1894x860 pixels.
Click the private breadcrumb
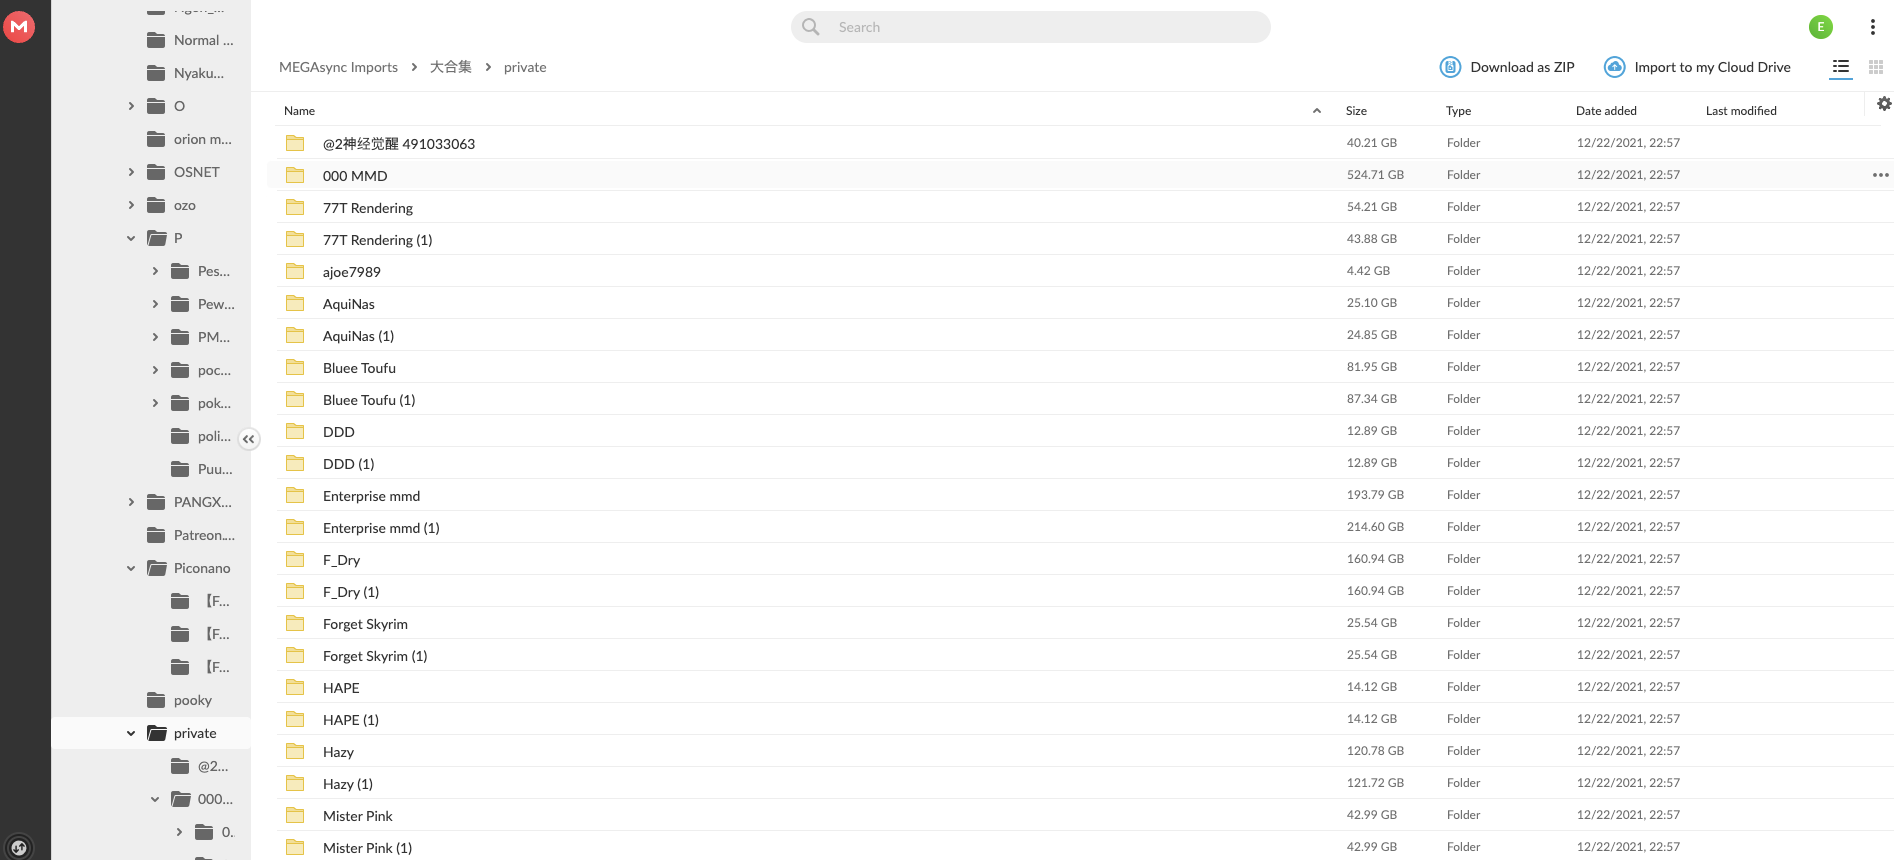tap(525, 67)
